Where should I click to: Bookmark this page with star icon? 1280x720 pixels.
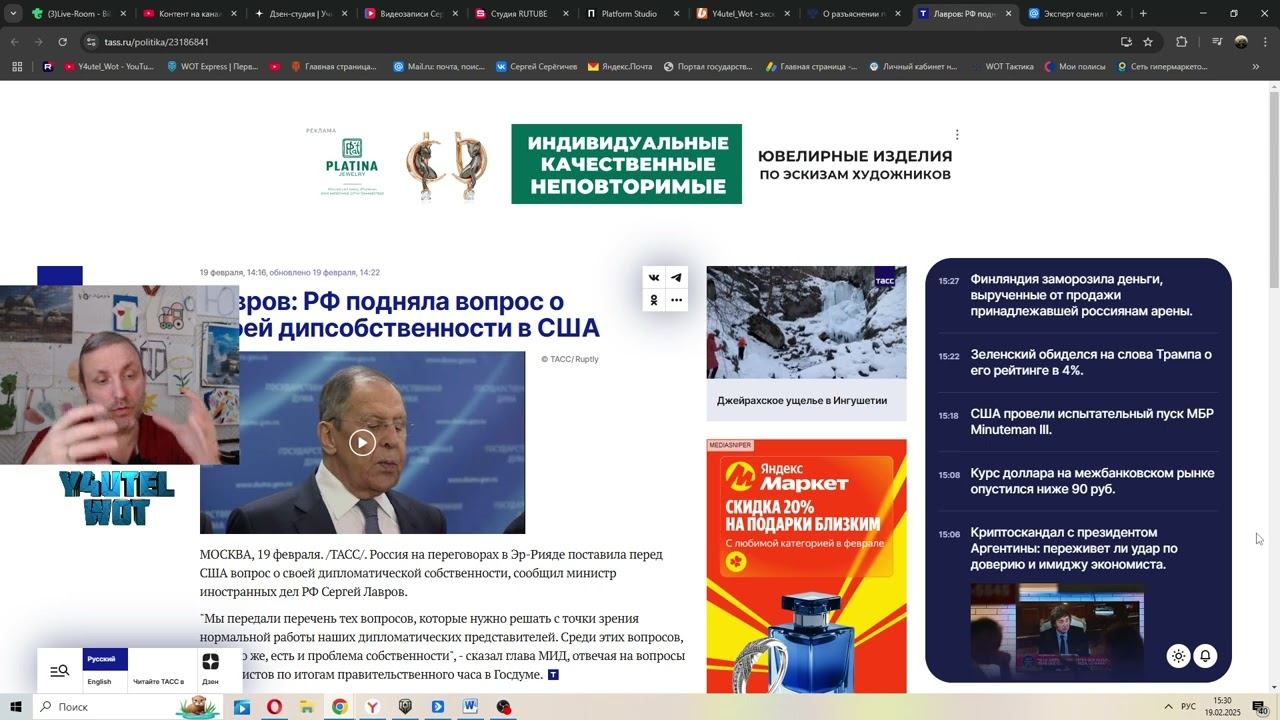[x=1148, y=42]
